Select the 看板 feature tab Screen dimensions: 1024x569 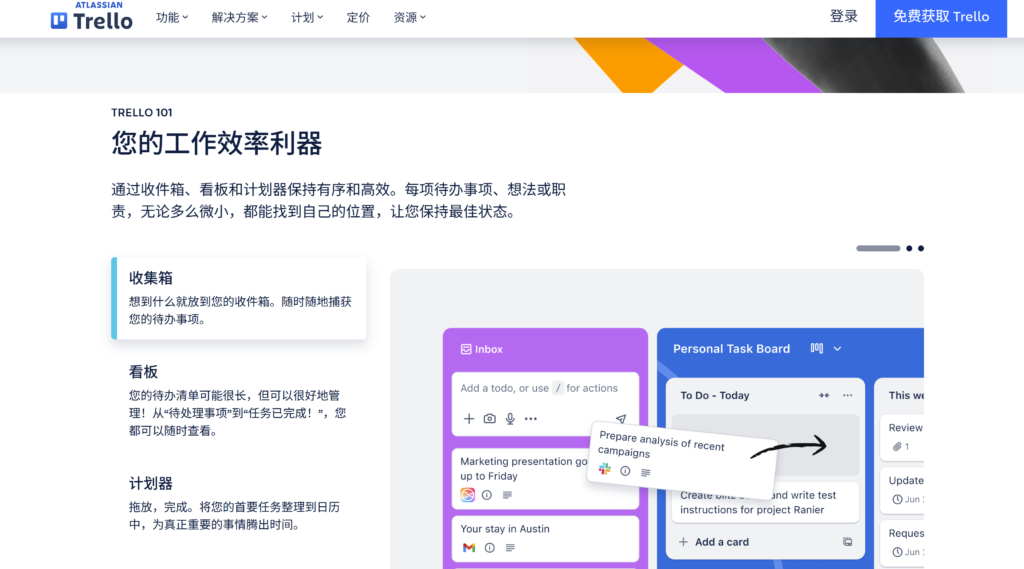tap(239, 400)
